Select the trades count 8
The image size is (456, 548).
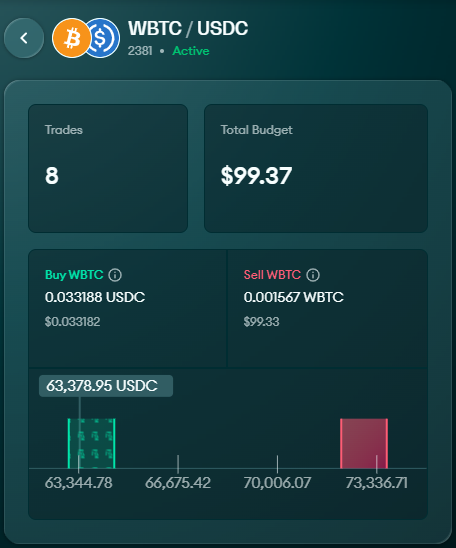click(52, 175)
